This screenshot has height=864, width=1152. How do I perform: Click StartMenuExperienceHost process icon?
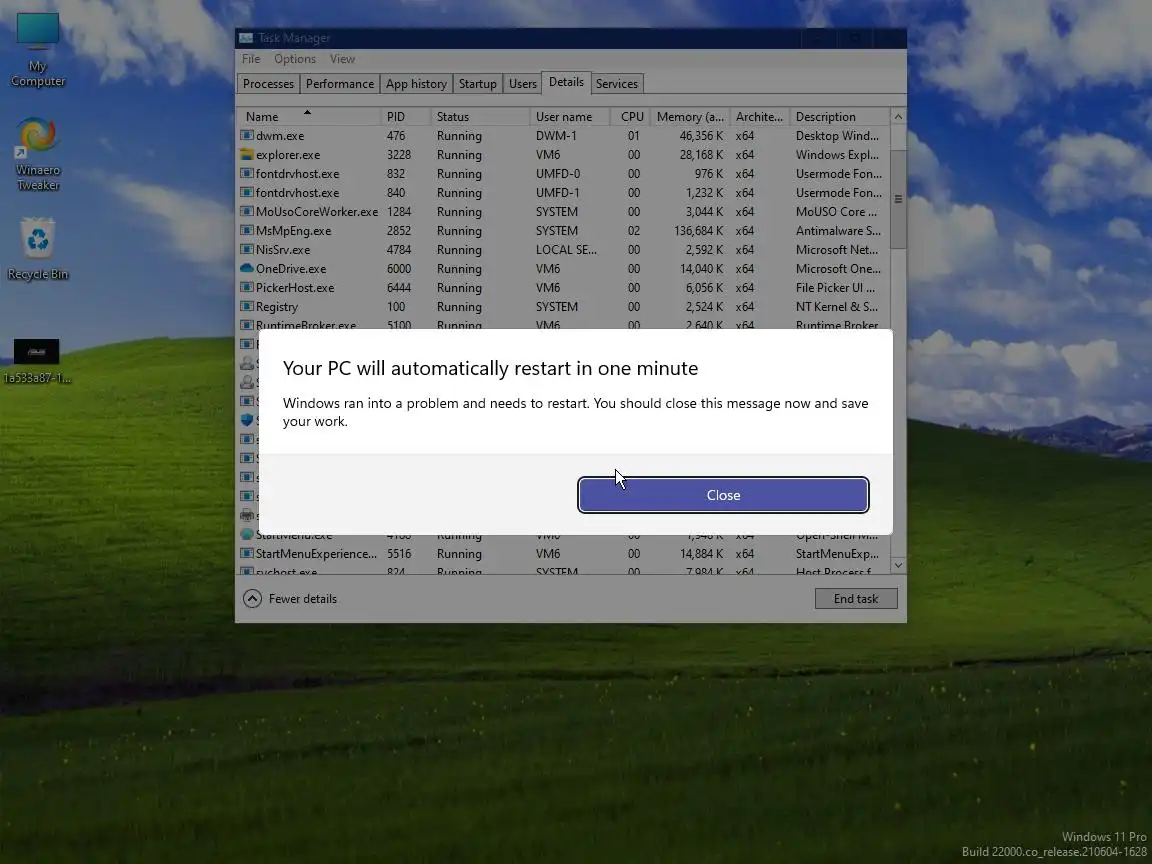[x=247, y=553]
